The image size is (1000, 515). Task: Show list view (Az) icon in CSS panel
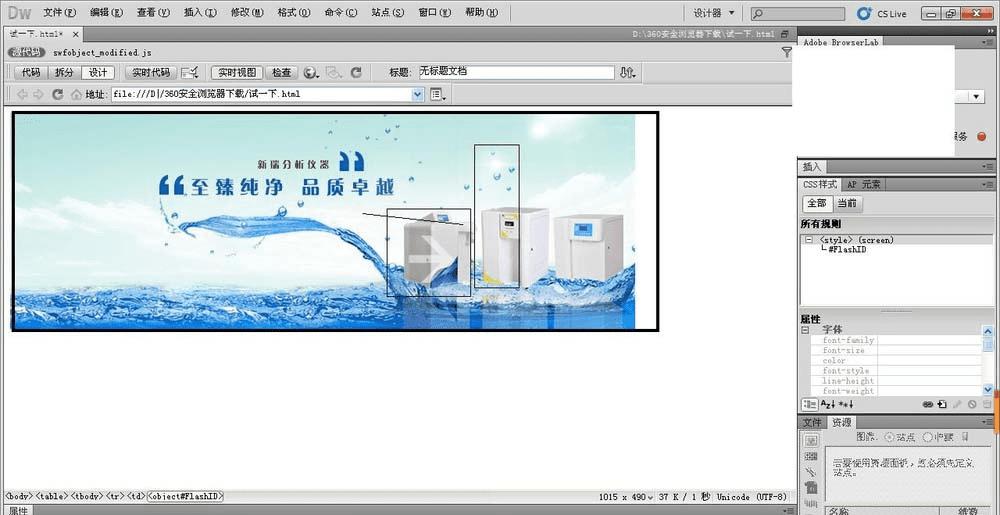pos(828,404)
